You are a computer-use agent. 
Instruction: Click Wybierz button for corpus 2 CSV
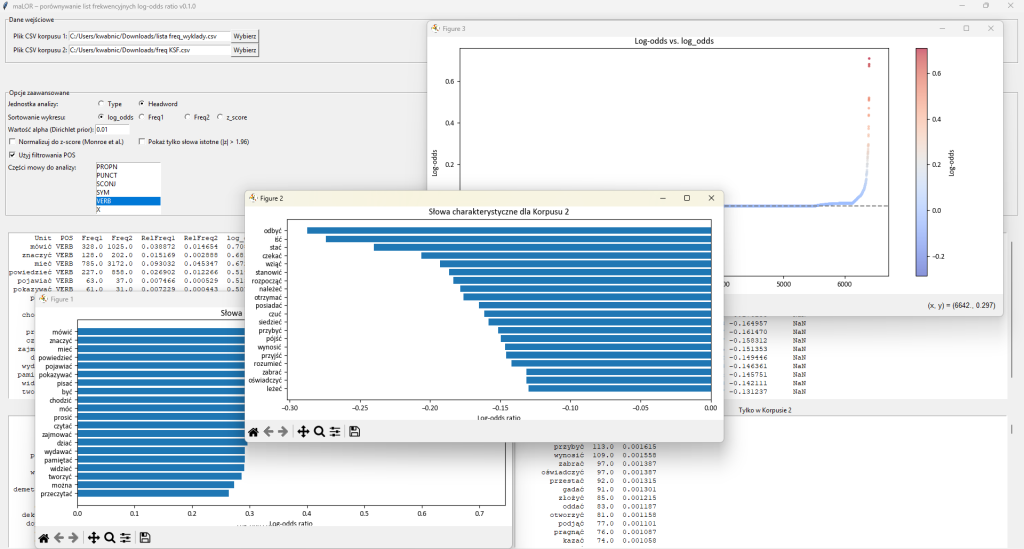[245, 50]
